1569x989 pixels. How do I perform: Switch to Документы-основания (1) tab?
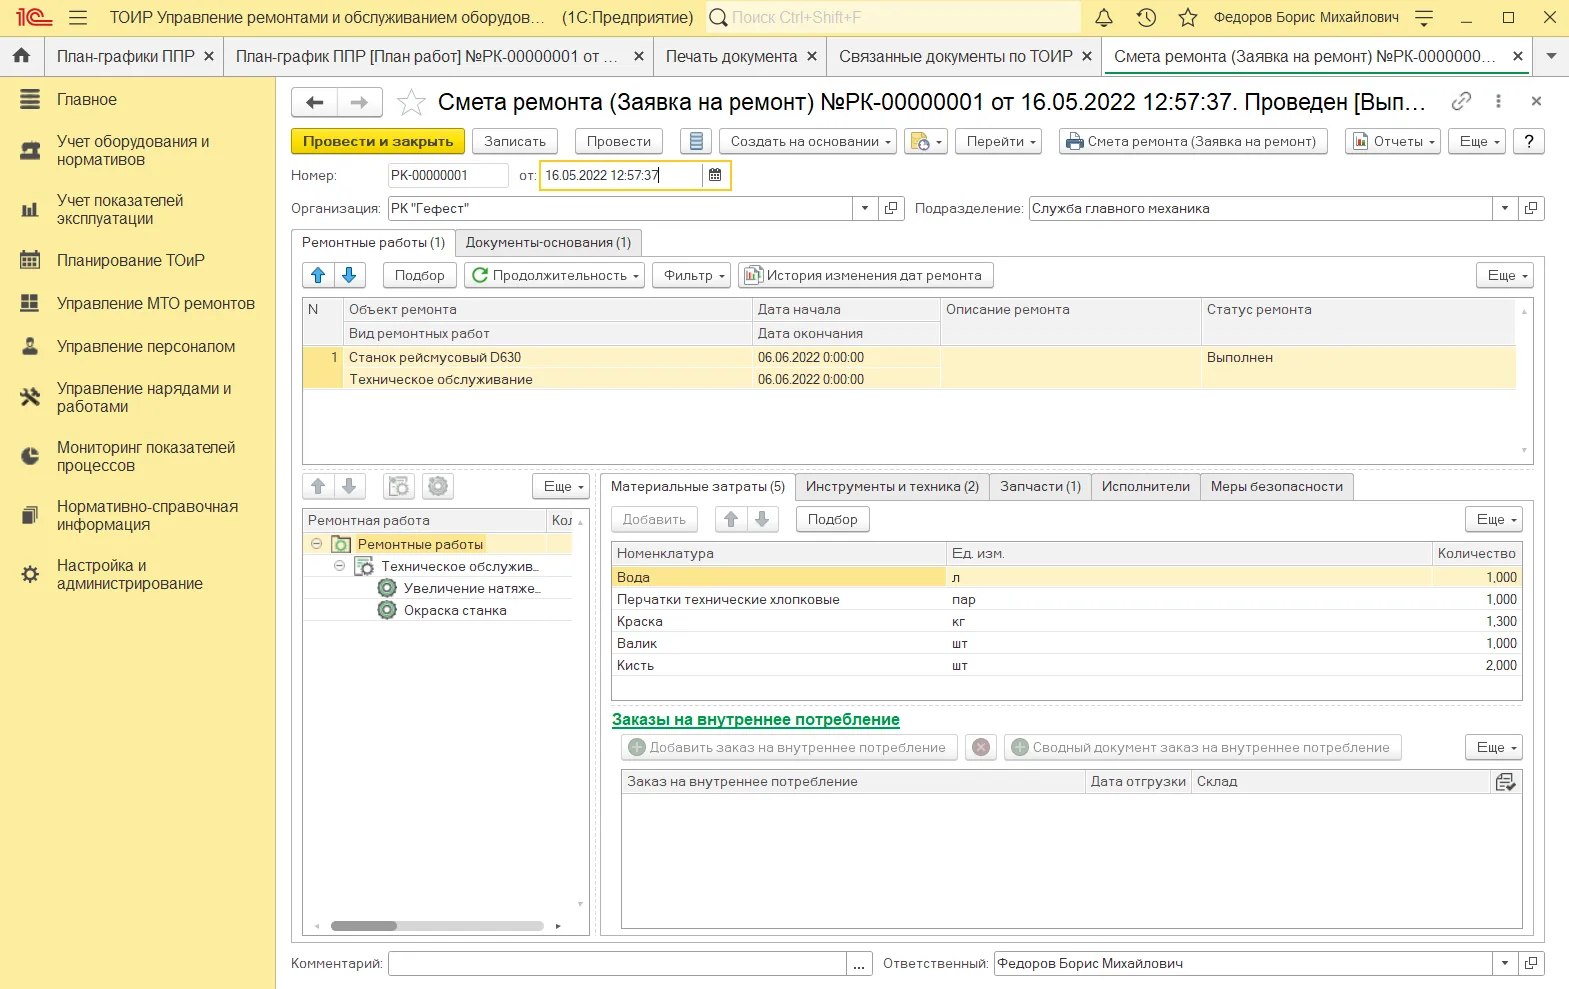[548, 242]
